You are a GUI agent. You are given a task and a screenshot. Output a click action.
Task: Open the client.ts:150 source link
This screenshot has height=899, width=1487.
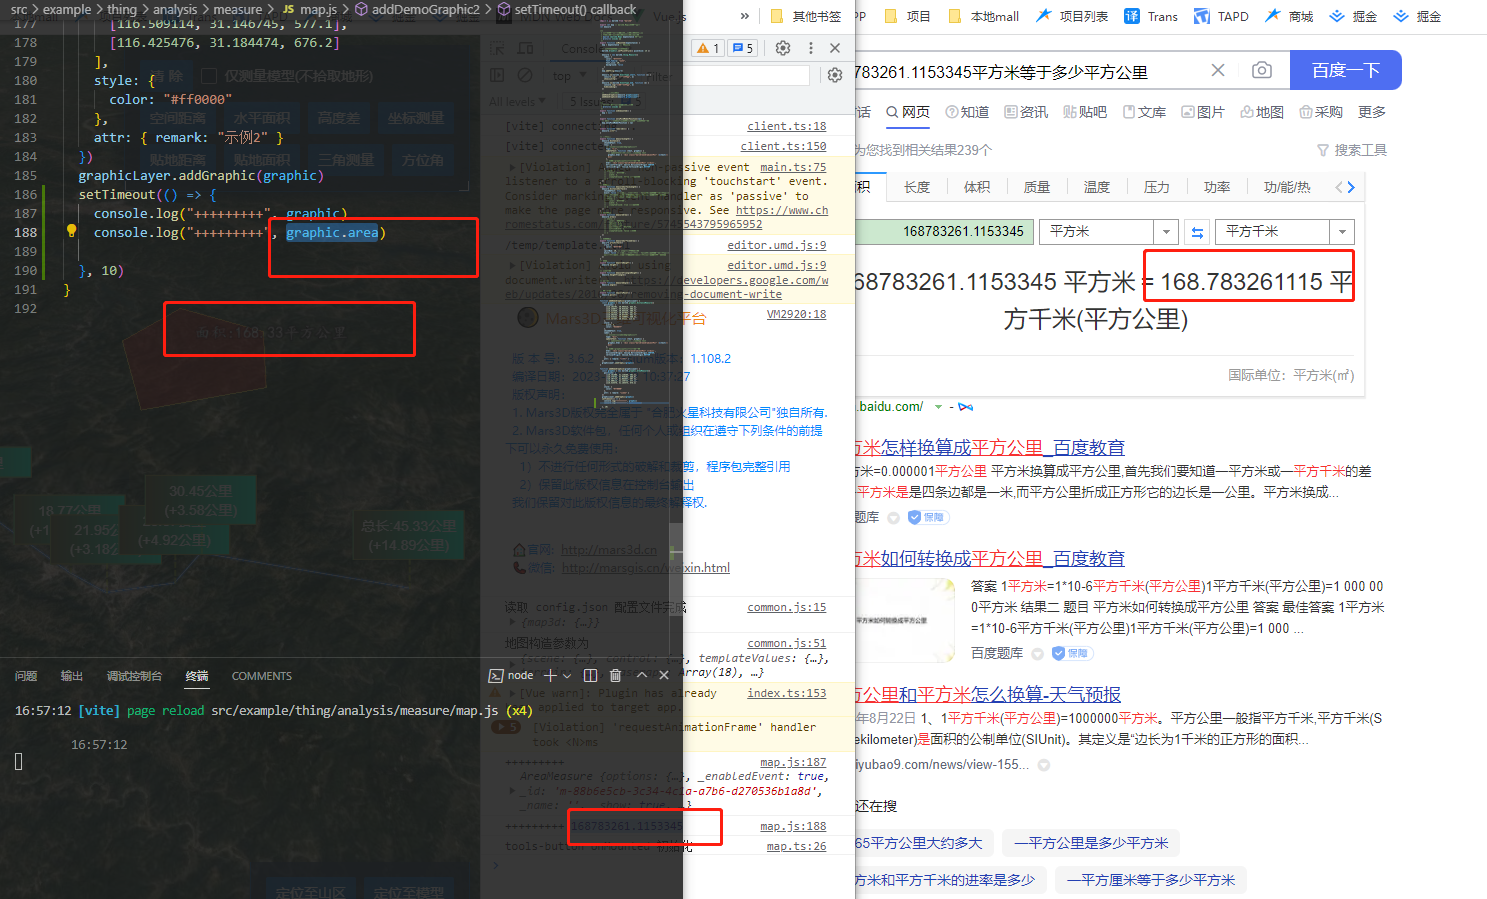tap(783, 146)
